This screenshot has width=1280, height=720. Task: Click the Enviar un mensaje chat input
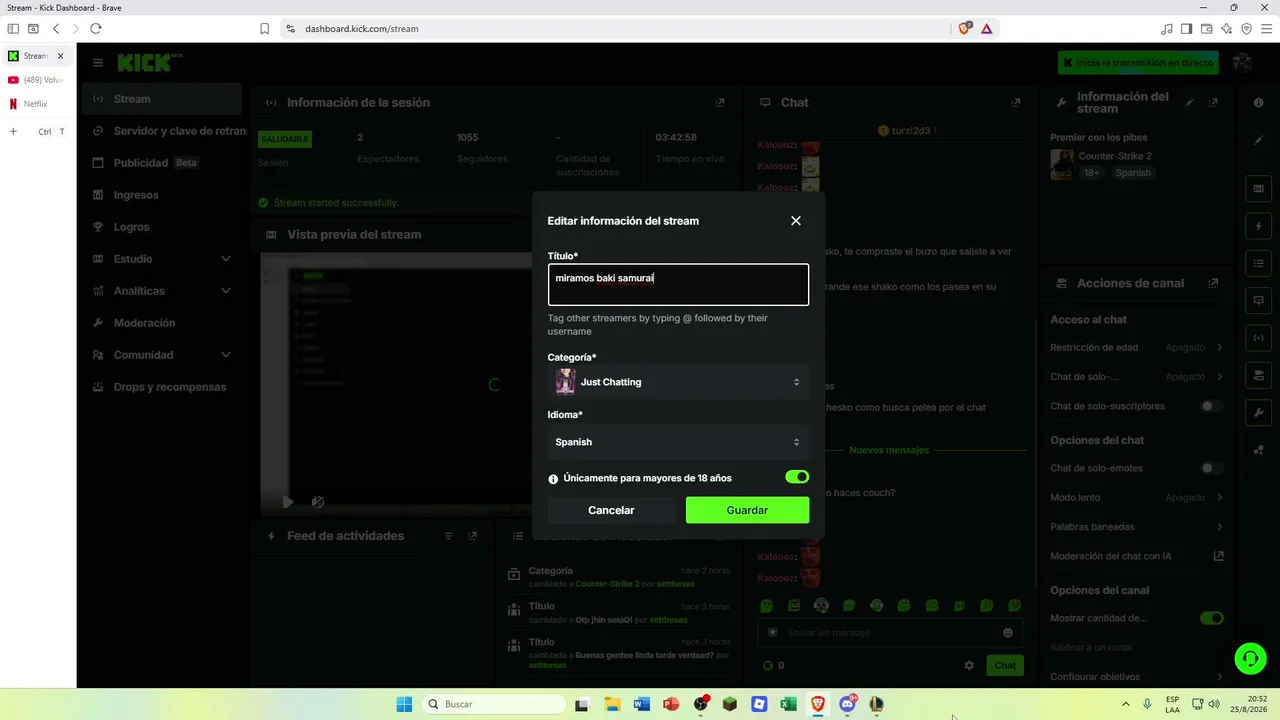pos(890,633)
